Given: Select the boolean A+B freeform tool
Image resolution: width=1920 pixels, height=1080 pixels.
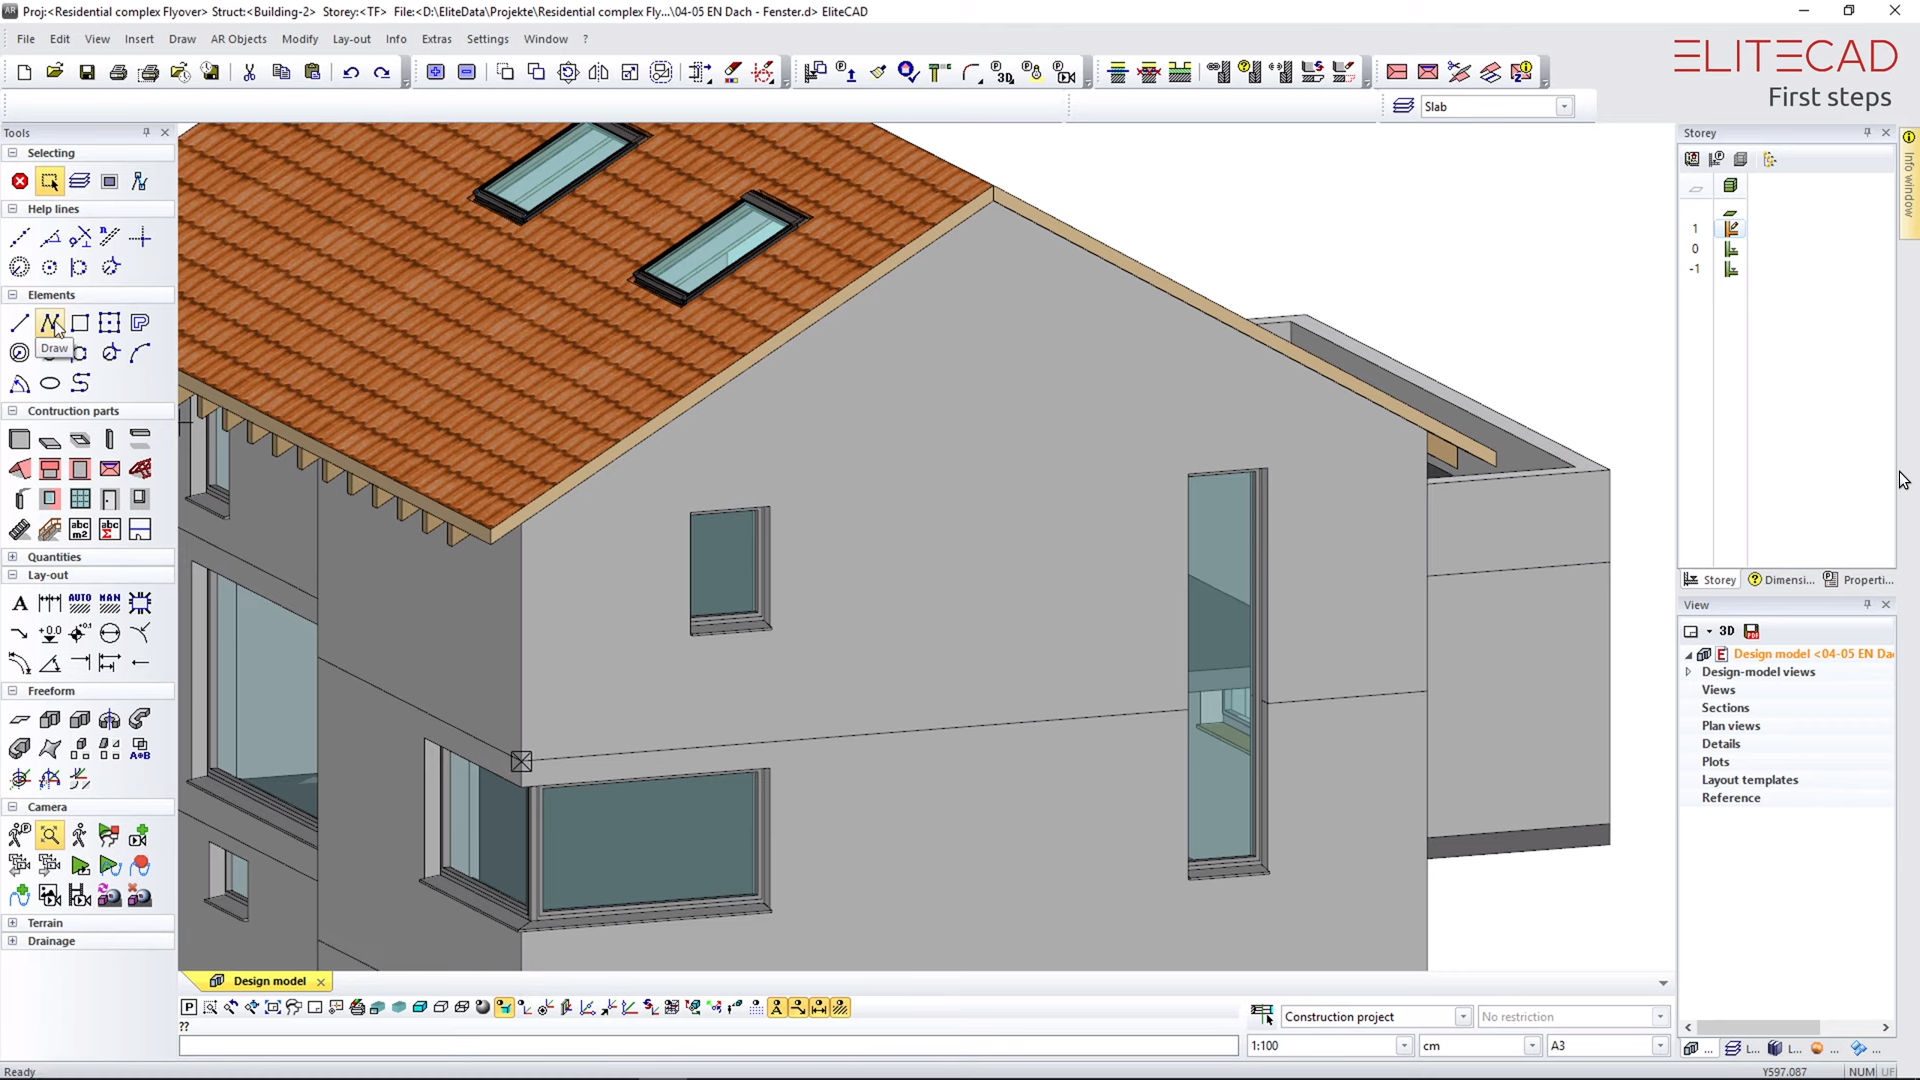Looking at the screenshot, I should (x=140, y=749).
